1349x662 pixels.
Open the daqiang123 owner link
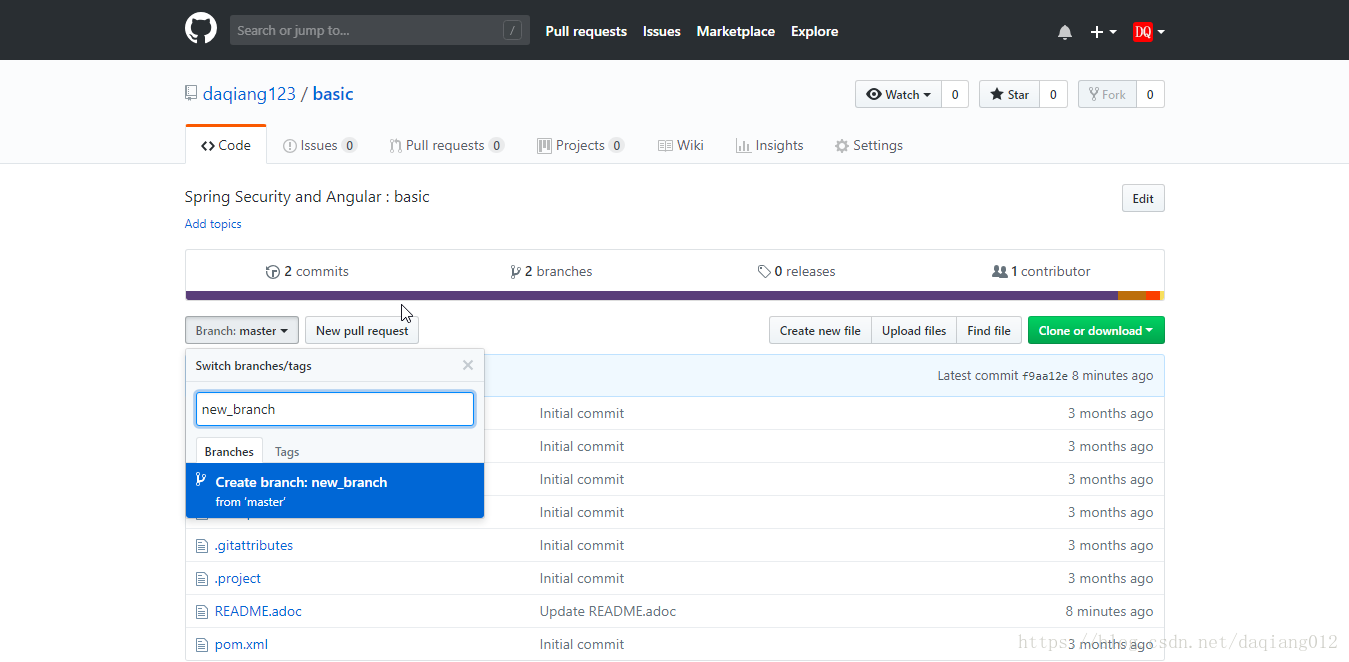pyautogui.click(x=249, y=94)
